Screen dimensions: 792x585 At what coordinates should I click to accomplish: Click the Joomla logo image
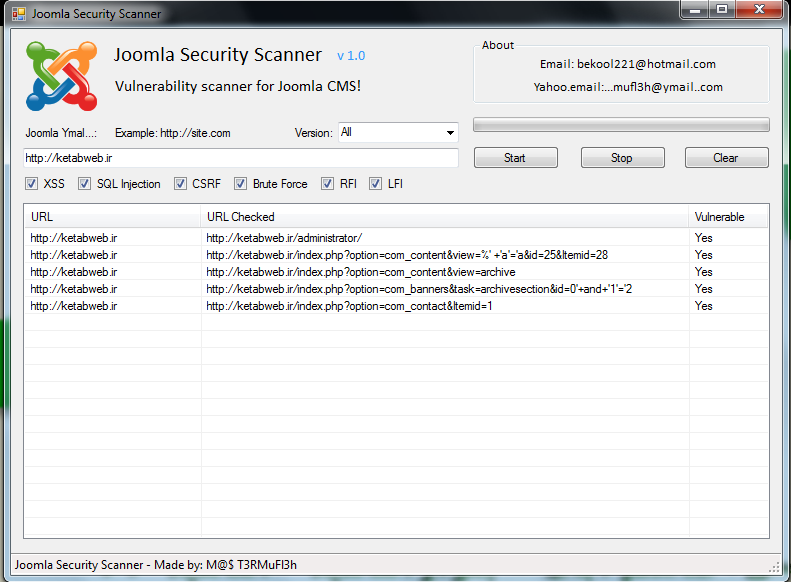61,76
